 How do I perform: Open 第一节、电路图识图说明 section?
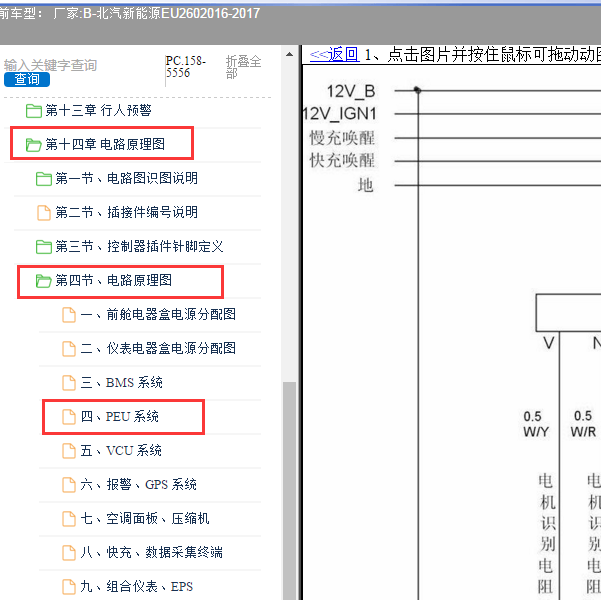pos(126,178)
